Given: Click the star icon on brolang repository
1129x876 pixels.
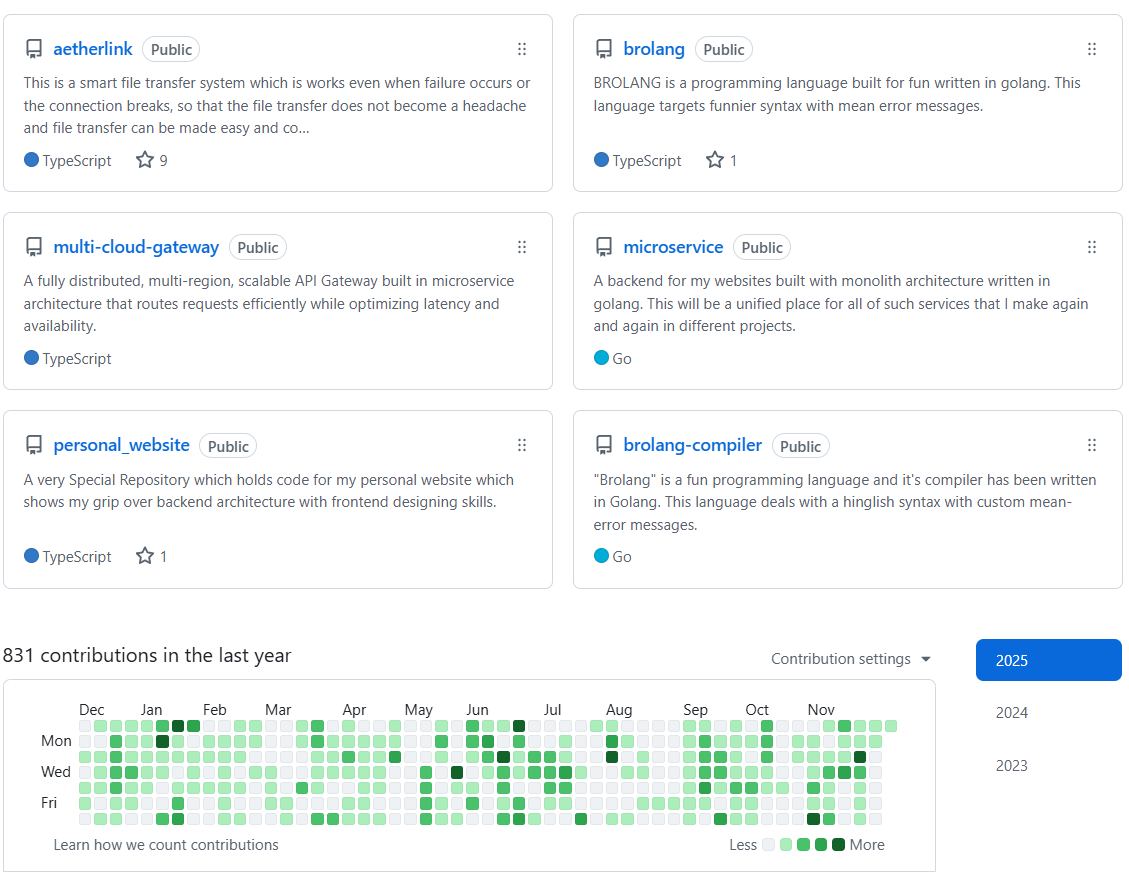Looking at the screenshot, I should (x=715, y=160).
